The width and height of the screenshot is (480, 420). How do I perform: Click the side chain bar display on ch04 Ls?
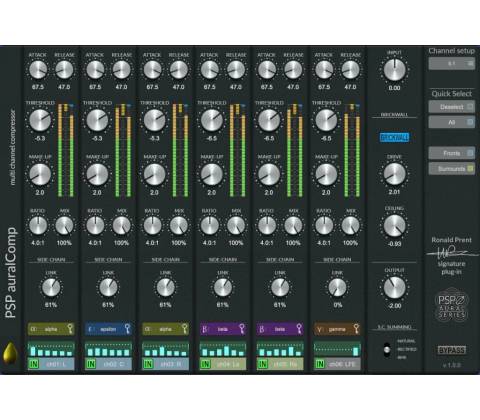tap(223, 350)
